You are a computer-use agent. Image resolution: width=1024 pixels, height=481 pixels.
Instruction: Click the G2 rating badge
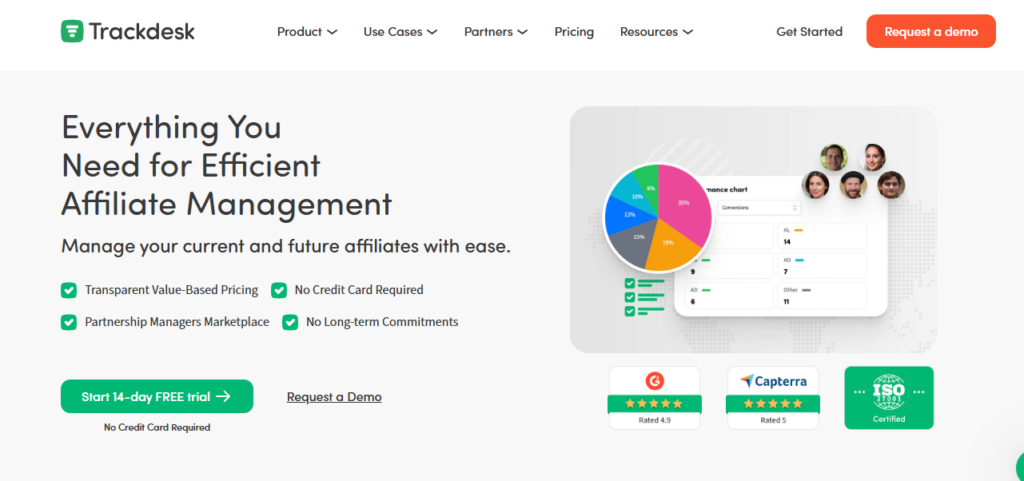click(655, 397)
